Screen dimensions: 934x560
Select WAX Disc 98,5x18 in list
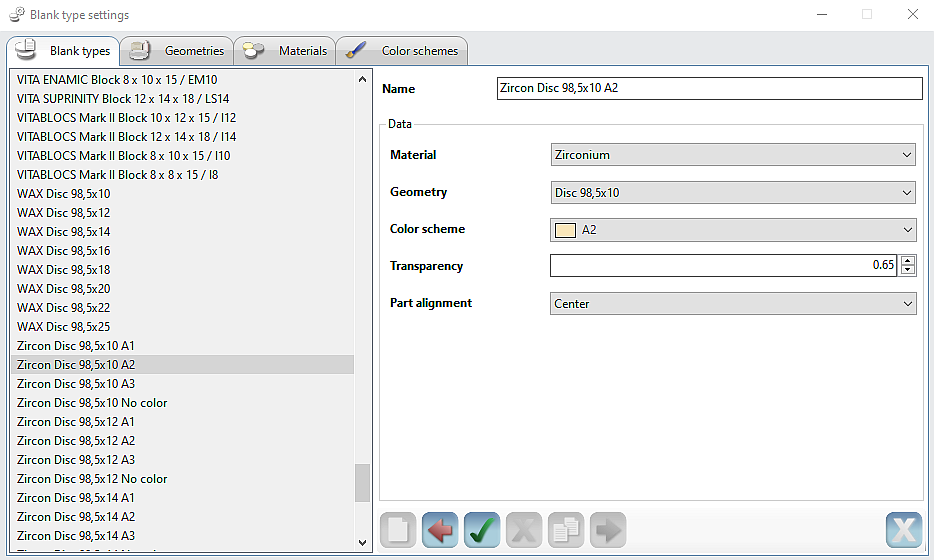[182, 270]
